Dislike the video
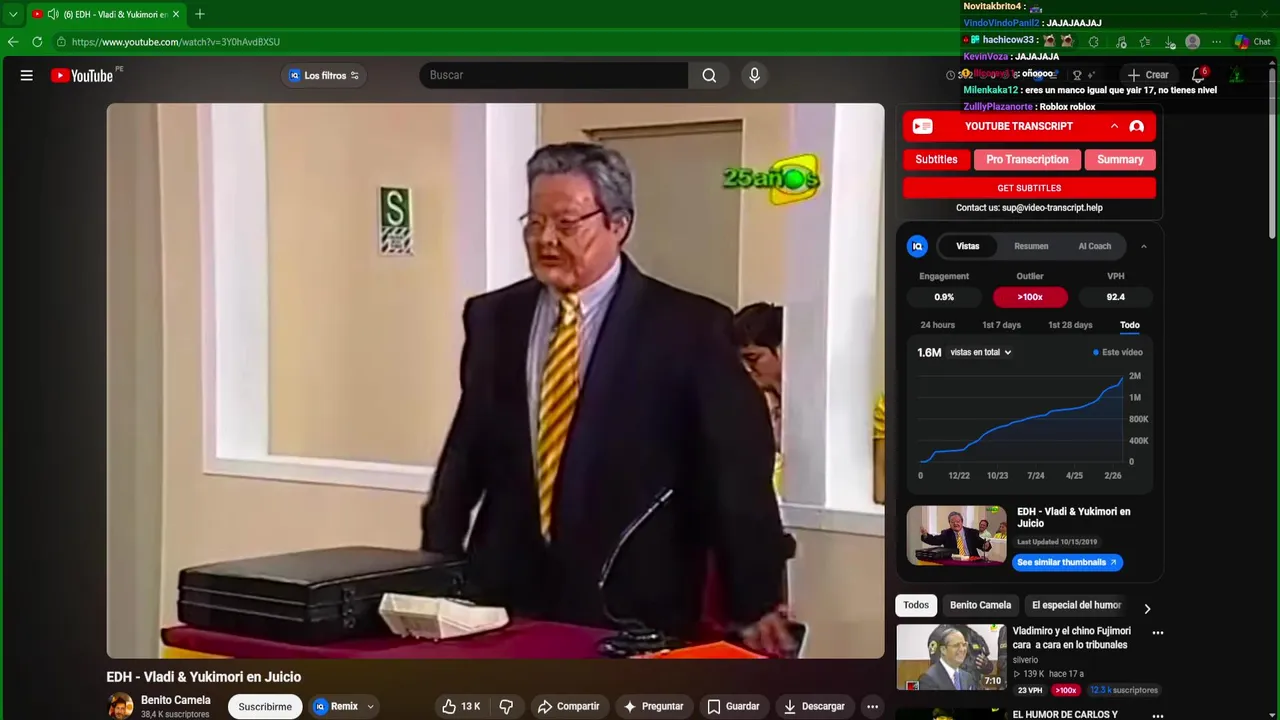 [x=506, y=706]
